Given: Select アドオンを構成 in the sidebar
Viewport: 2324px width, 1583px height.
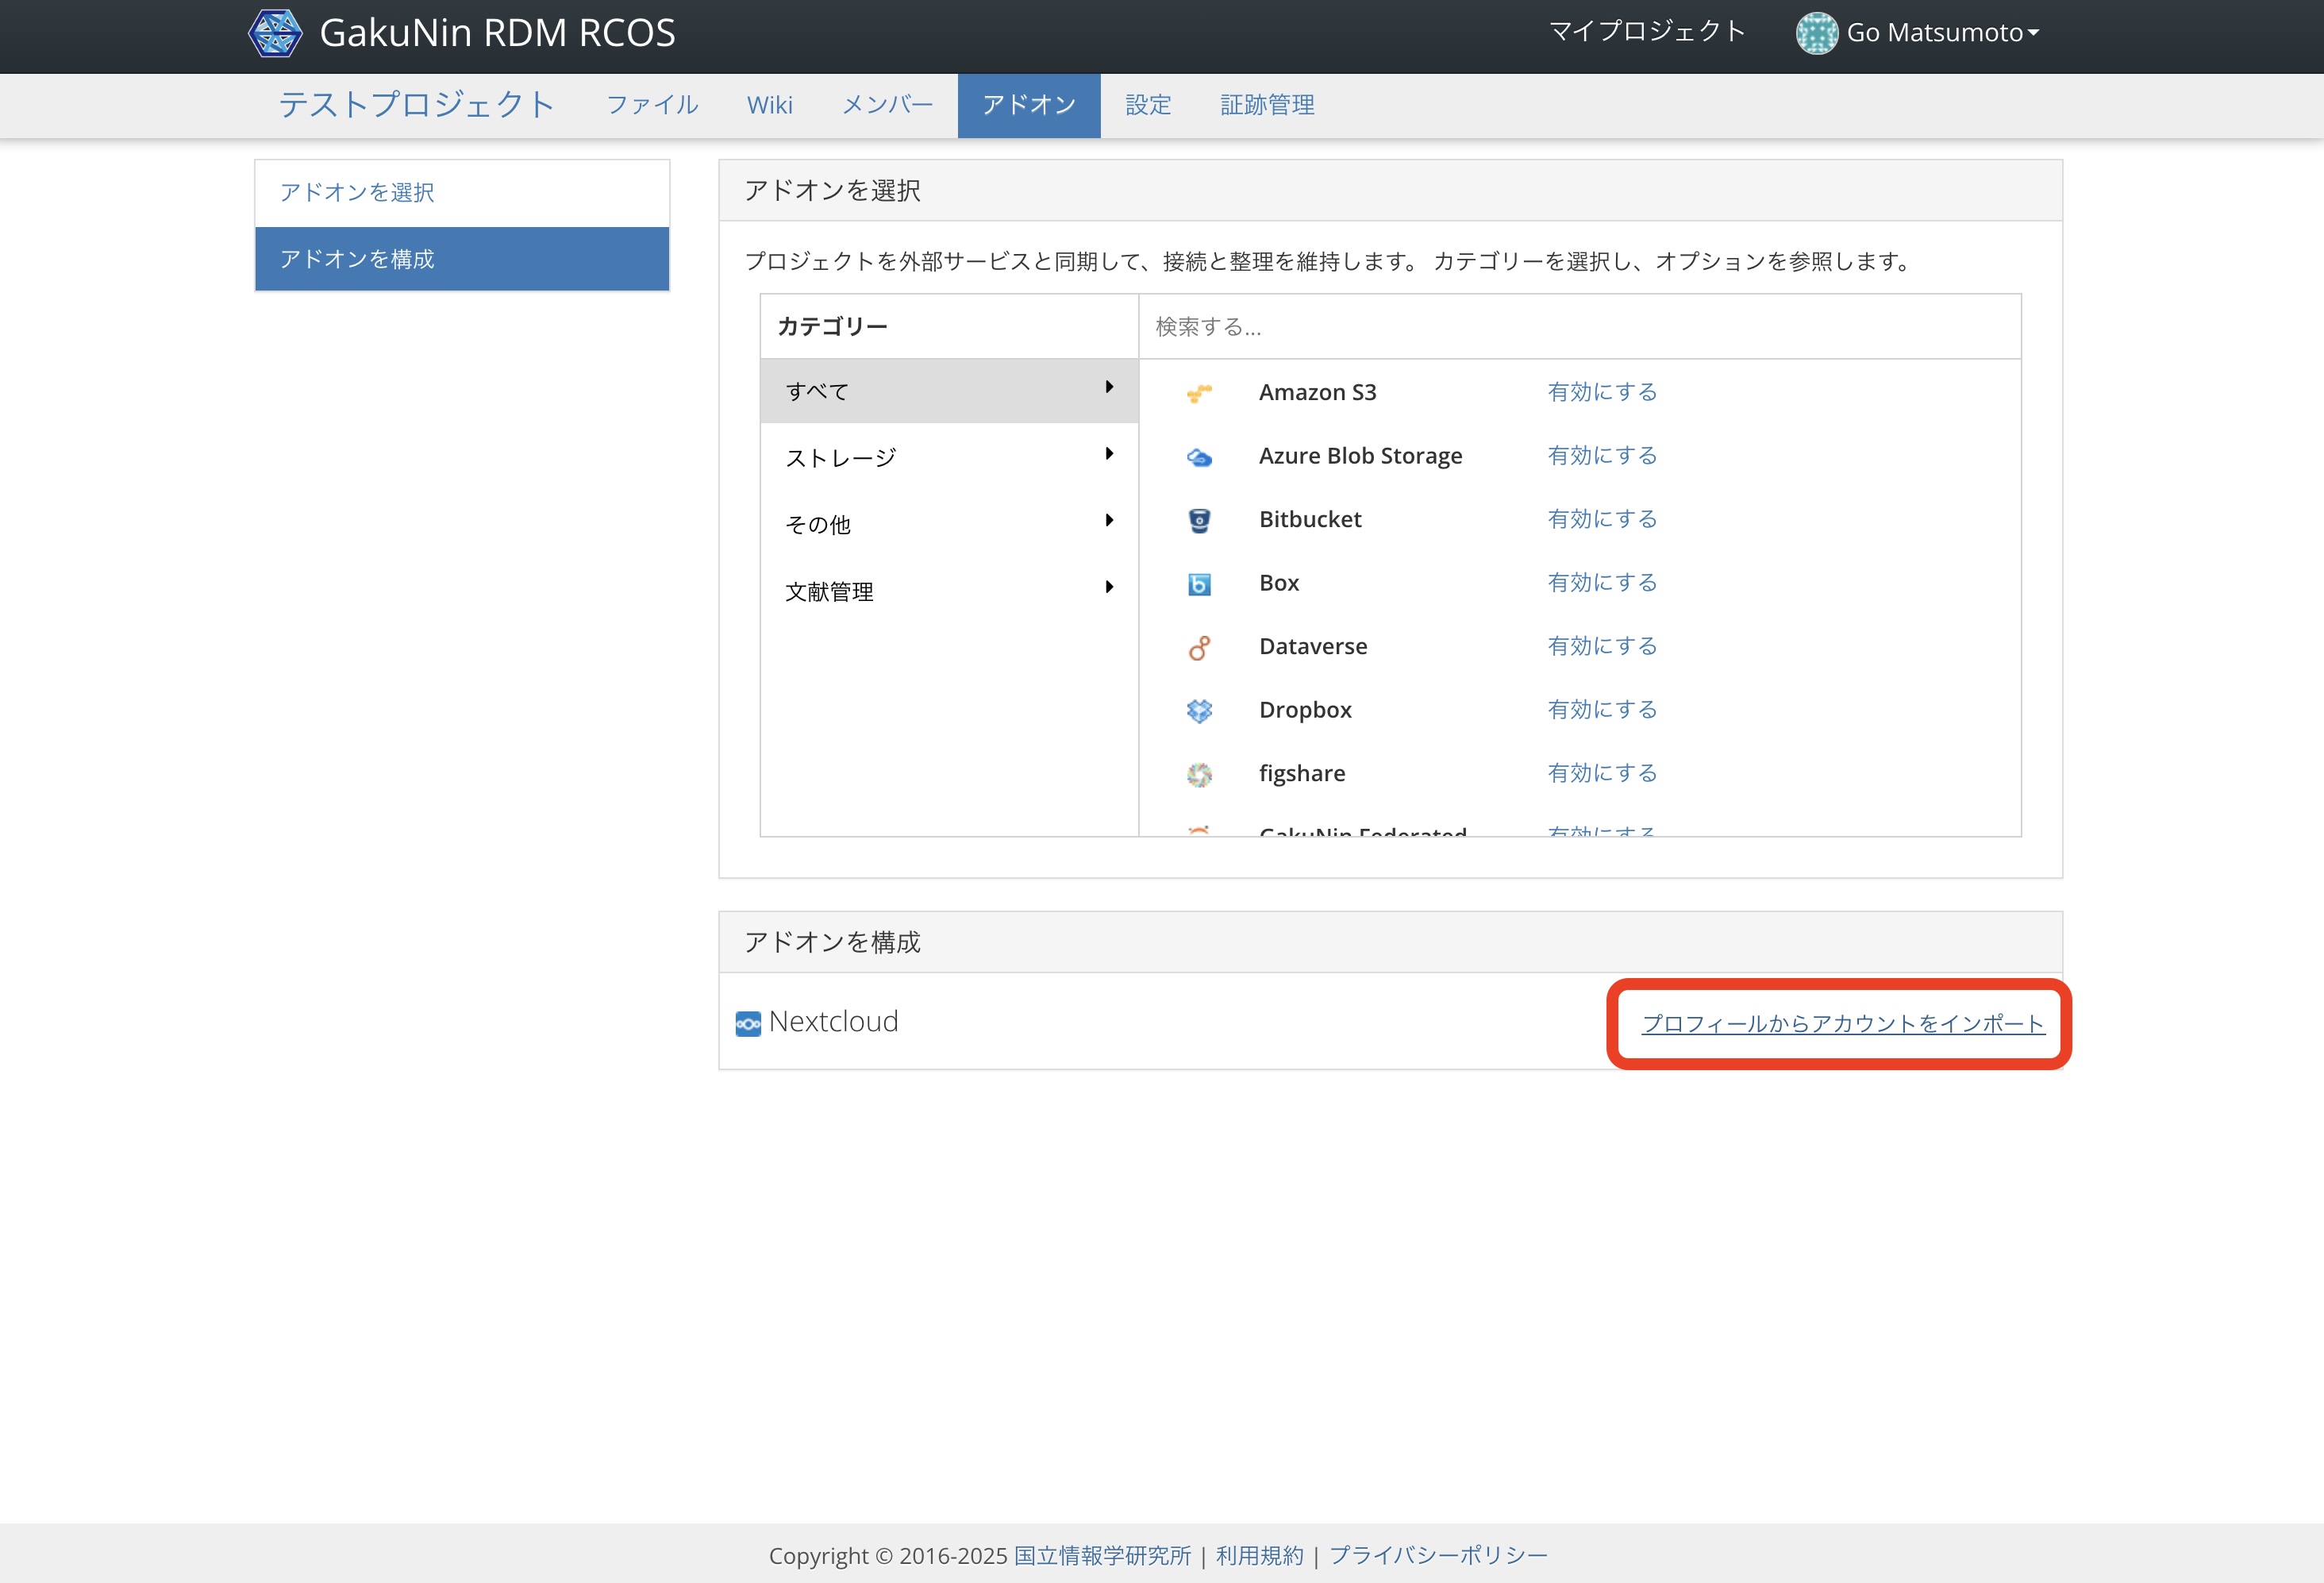Looking at the screenshot, I should [462, 259].
